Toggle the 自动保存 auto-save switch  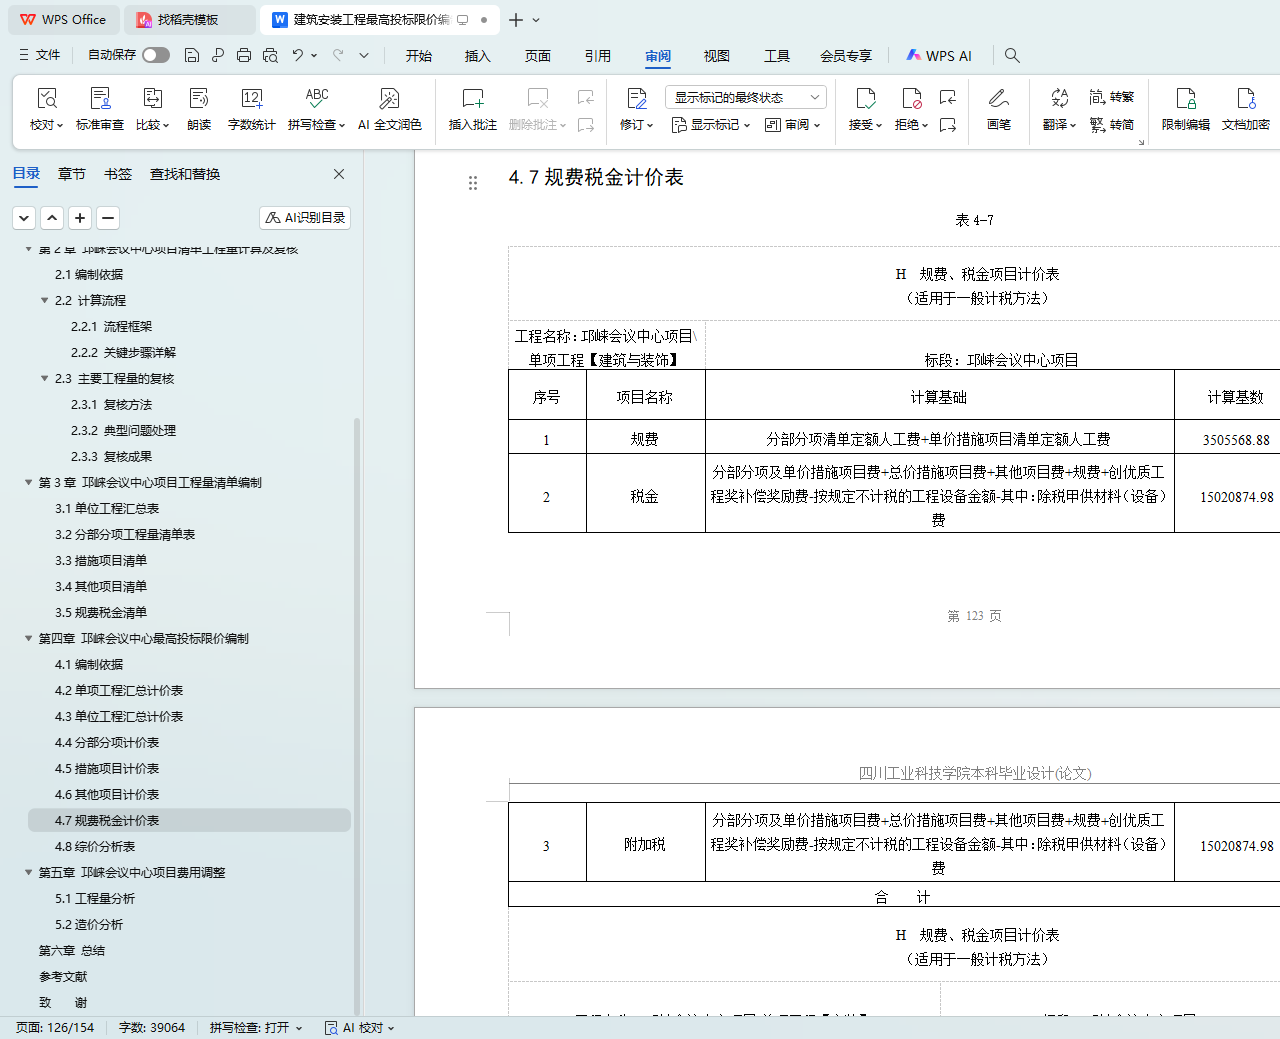click(x=155, y=55)
